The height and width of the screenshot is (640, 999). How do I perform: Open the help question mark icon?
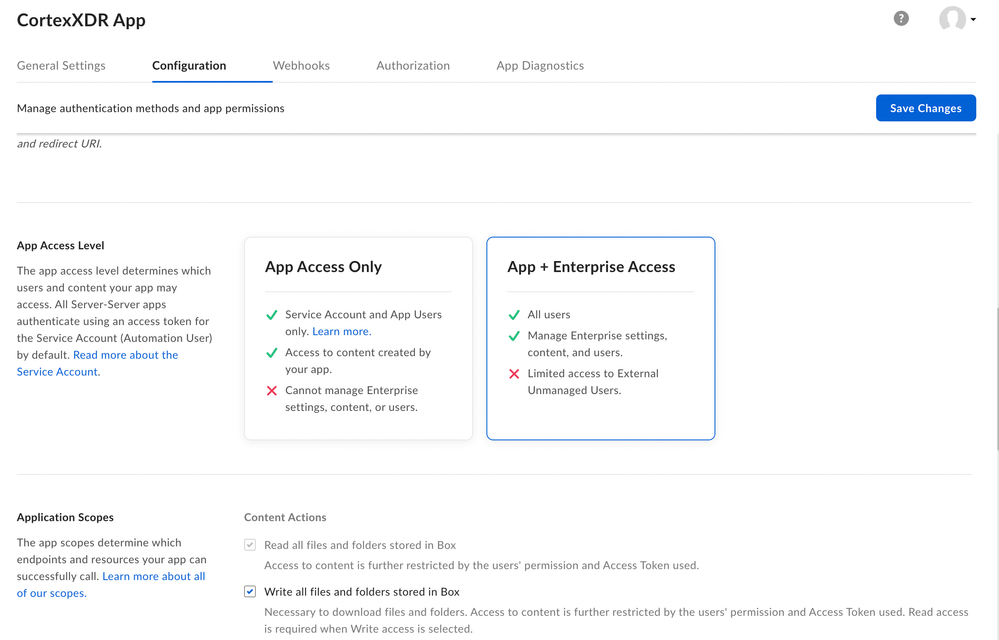click(901, 19)
